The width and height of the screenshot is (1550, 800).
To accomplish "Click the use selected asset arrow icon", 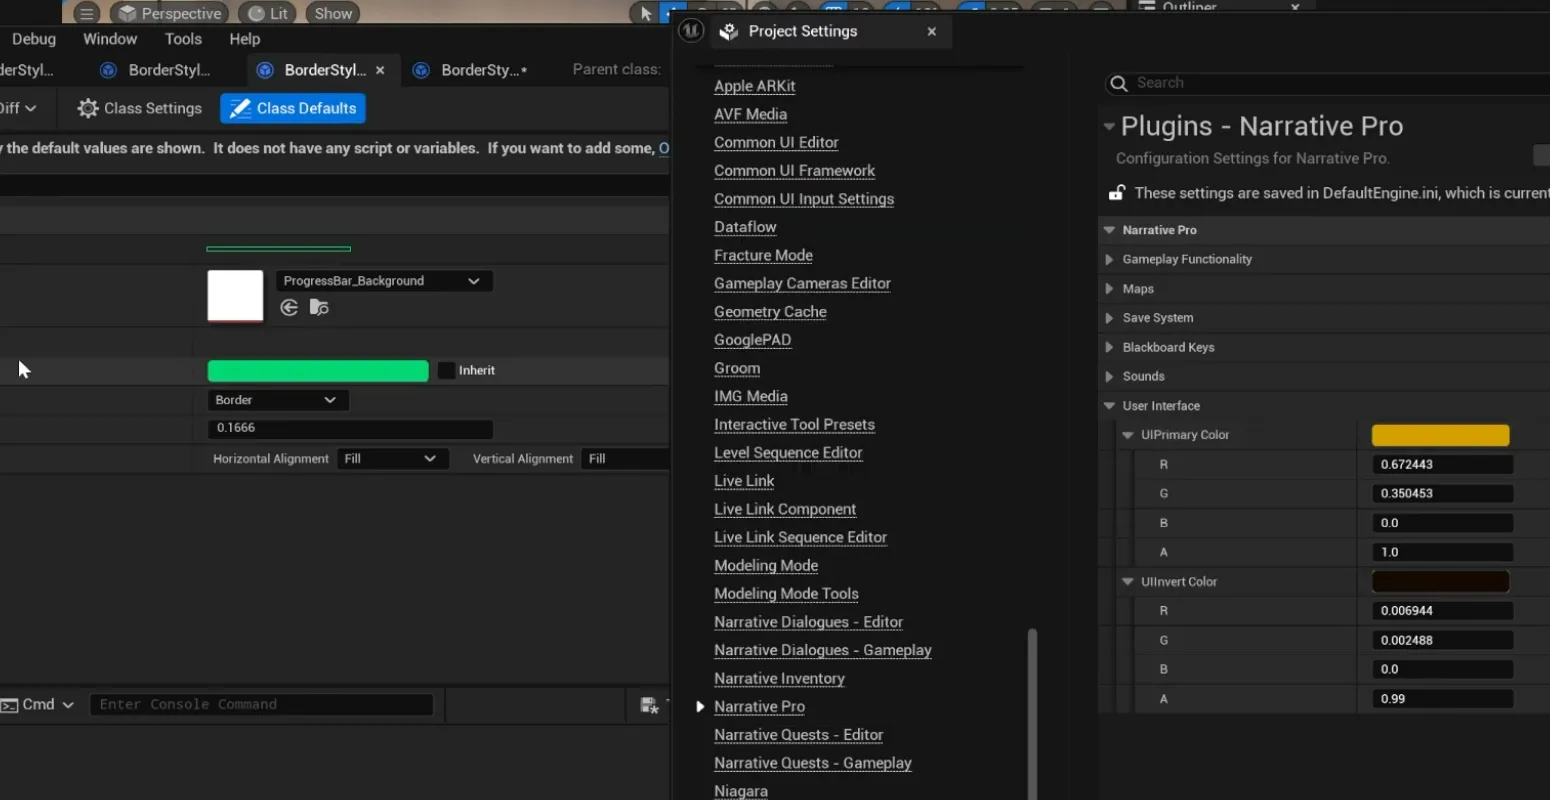I will (289, 307).
